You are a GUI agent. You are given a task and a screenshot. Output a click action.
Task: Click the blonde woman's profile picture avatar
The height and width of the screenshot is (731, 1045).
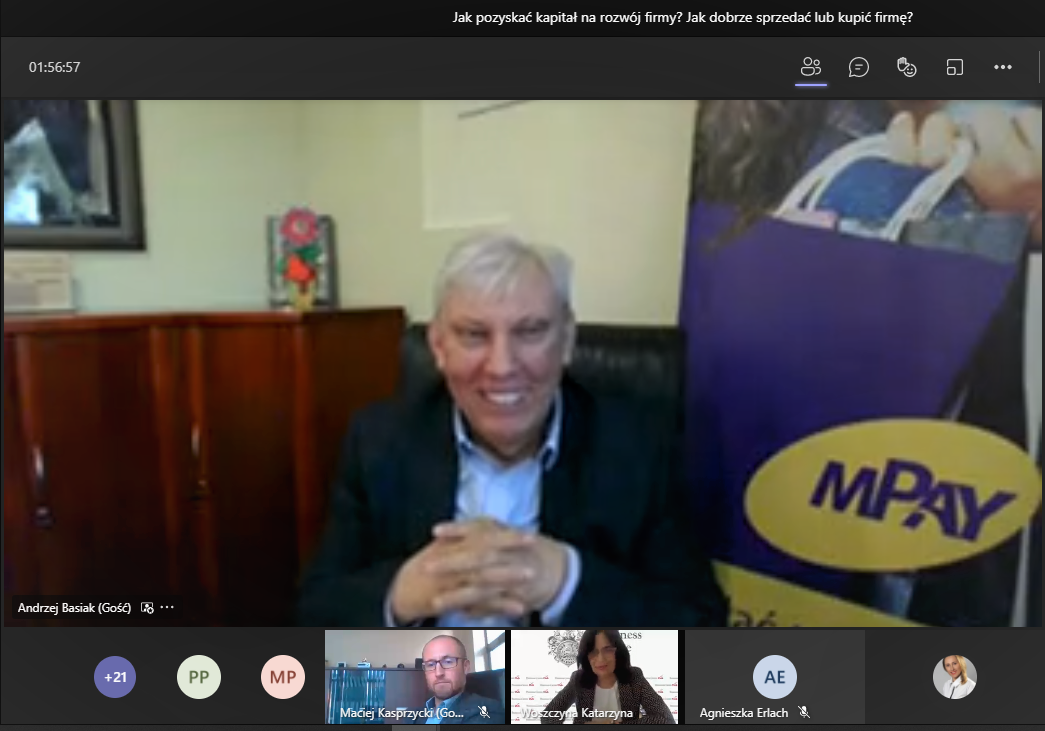[x=954, y=677]
